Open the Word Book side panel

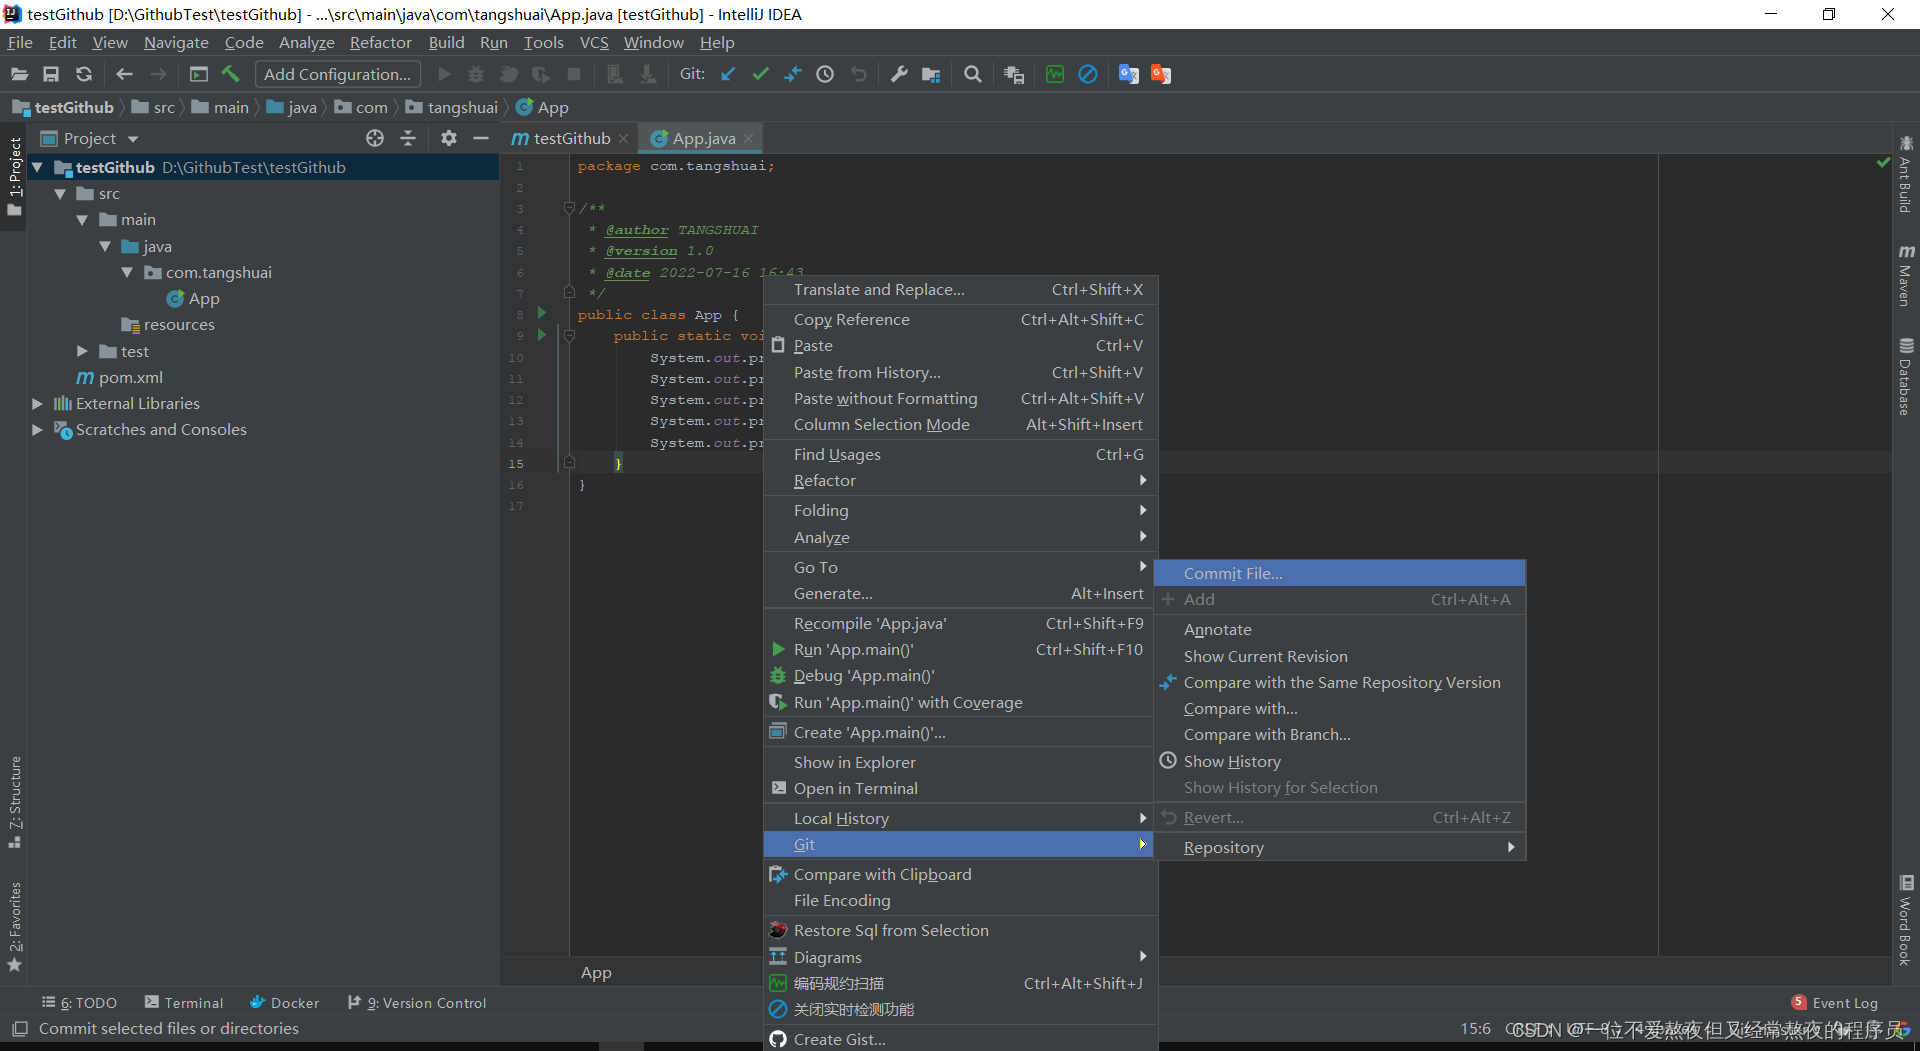click(x=1906, y=920)
